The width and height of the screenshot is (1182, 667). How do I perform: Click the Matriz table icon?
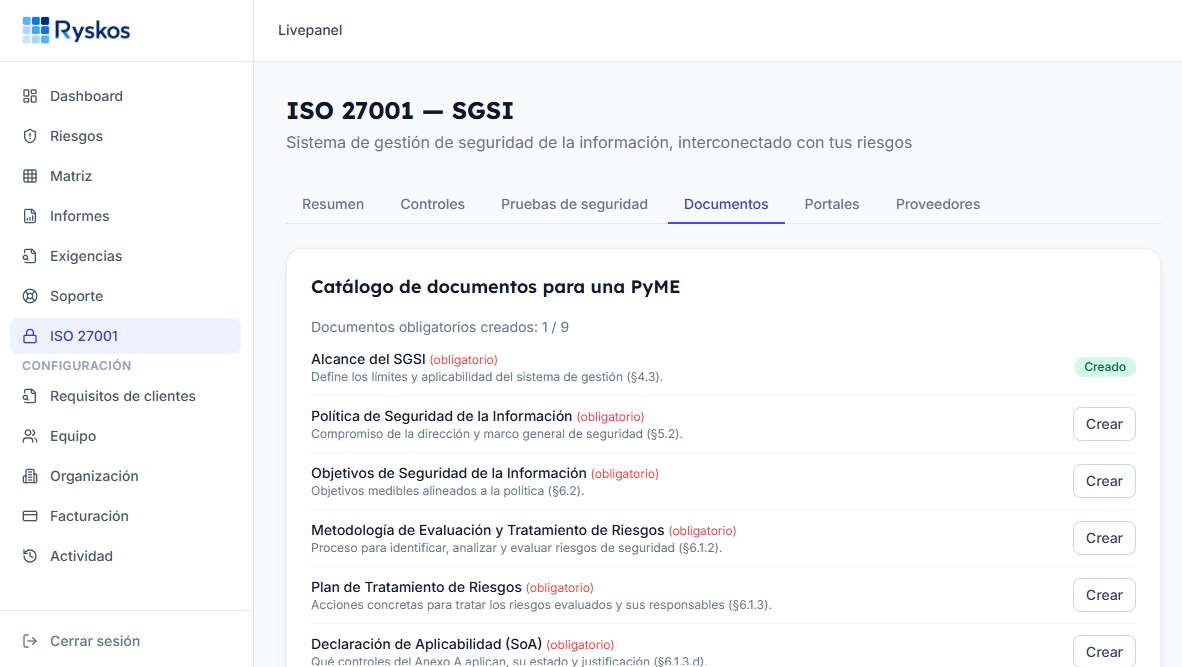tap(30, 176)
